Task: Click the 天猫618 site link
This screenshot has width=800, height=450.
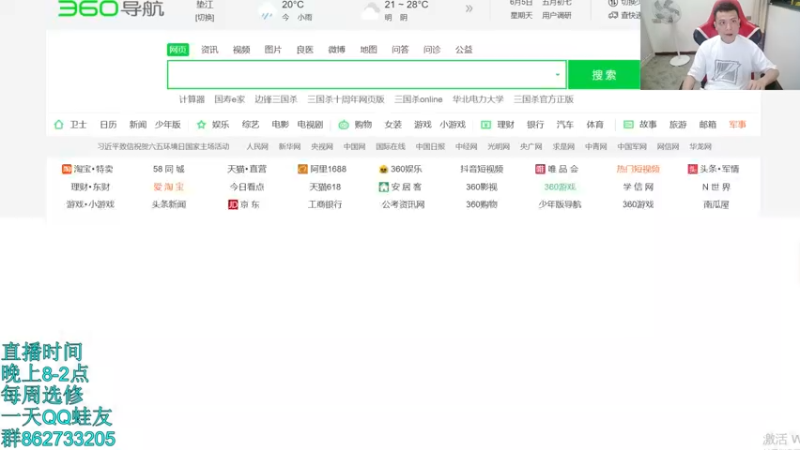Action: pyautogui.click(x=325, y=187)
